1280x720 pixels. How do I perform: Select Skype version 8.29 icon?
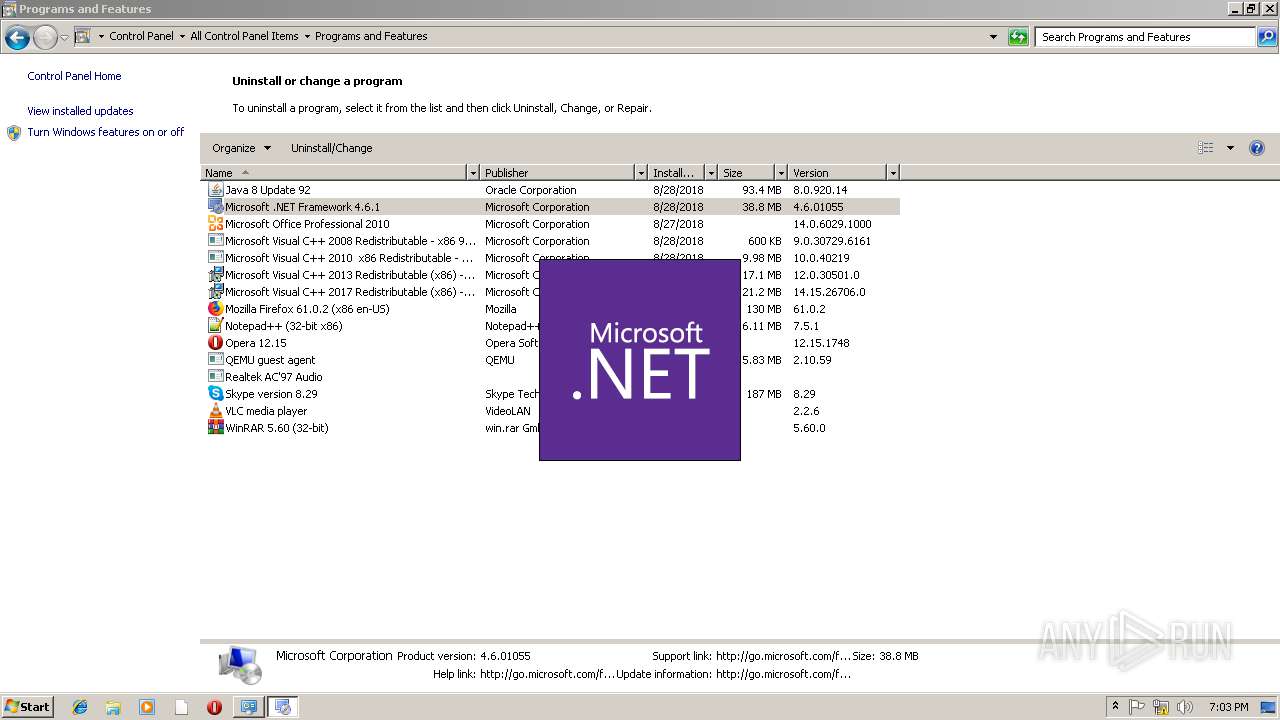[x=215, y=394]
